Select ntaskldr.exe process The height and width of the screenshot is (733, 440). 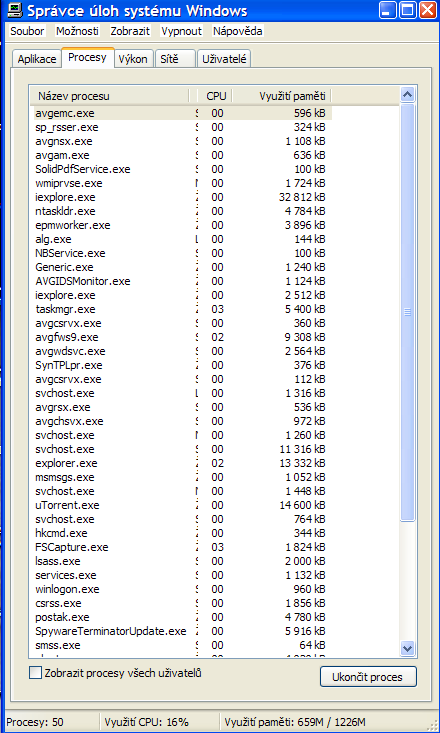tap(183, 211)
